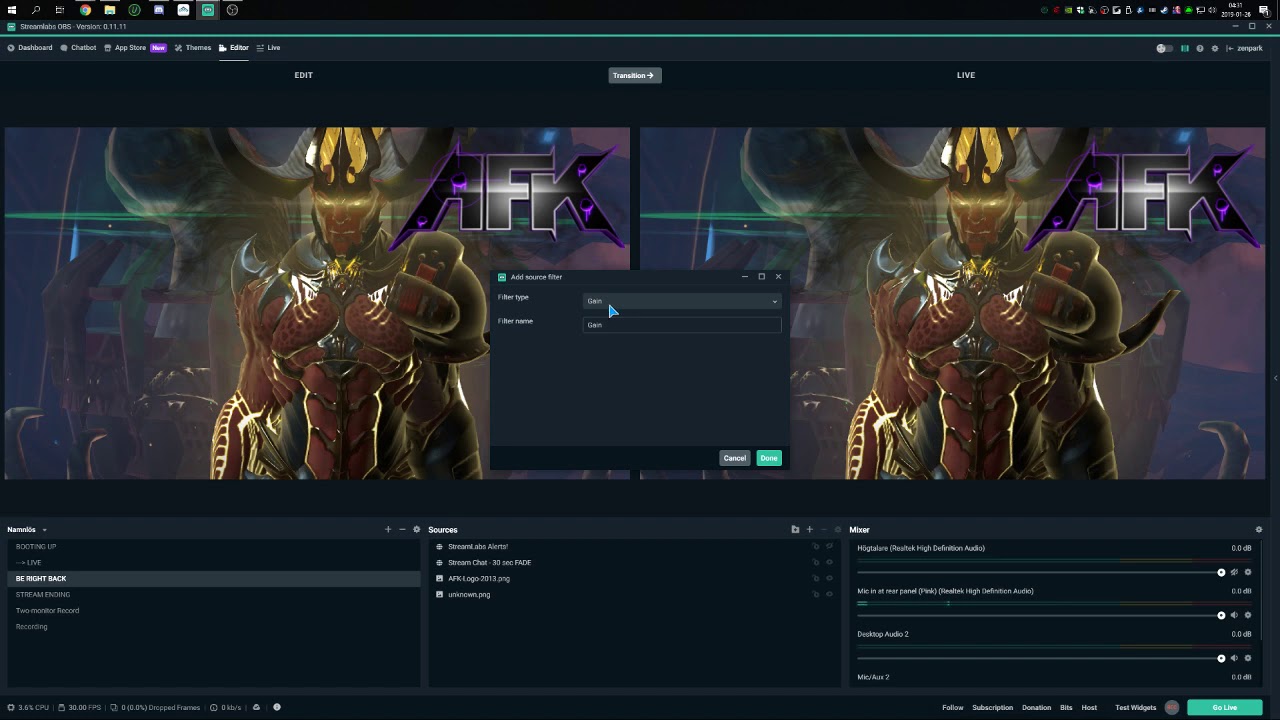Add a new source with the plus icon

810,530
